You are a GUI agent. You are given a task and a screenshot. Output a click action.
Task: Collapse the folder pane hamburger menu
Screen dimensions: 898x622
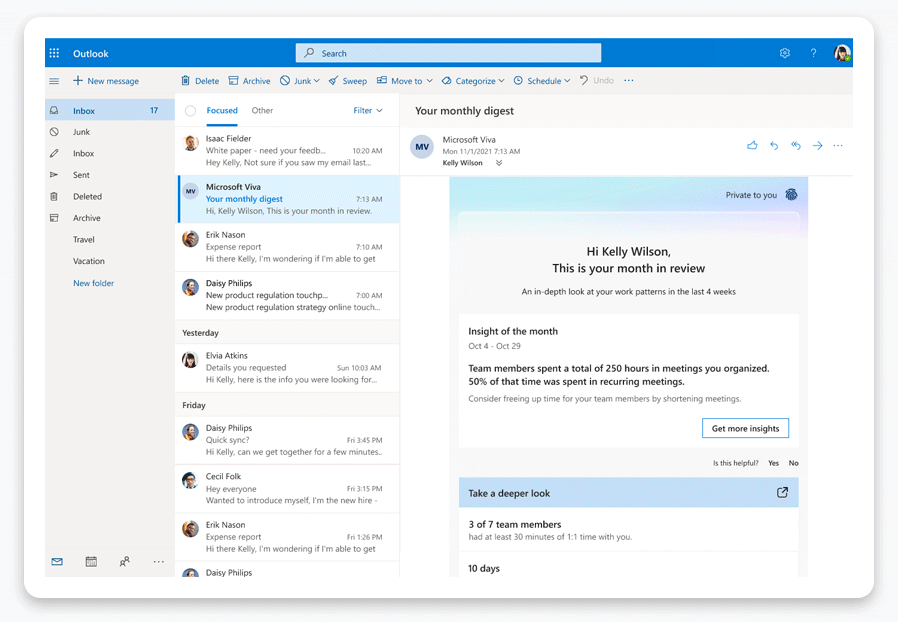click(x=54, y=81)
